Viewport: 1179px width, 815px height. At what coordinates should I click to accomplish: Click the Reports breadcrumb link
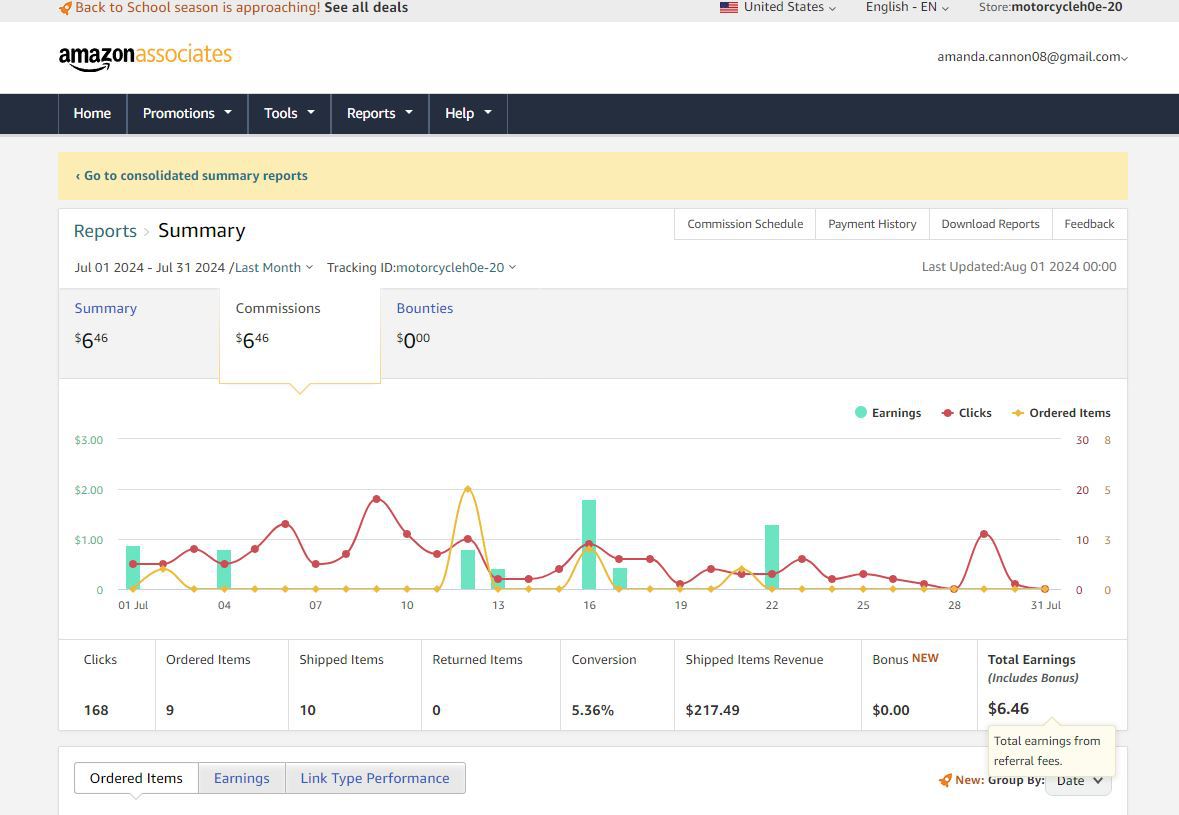click(x=105, y=231)
